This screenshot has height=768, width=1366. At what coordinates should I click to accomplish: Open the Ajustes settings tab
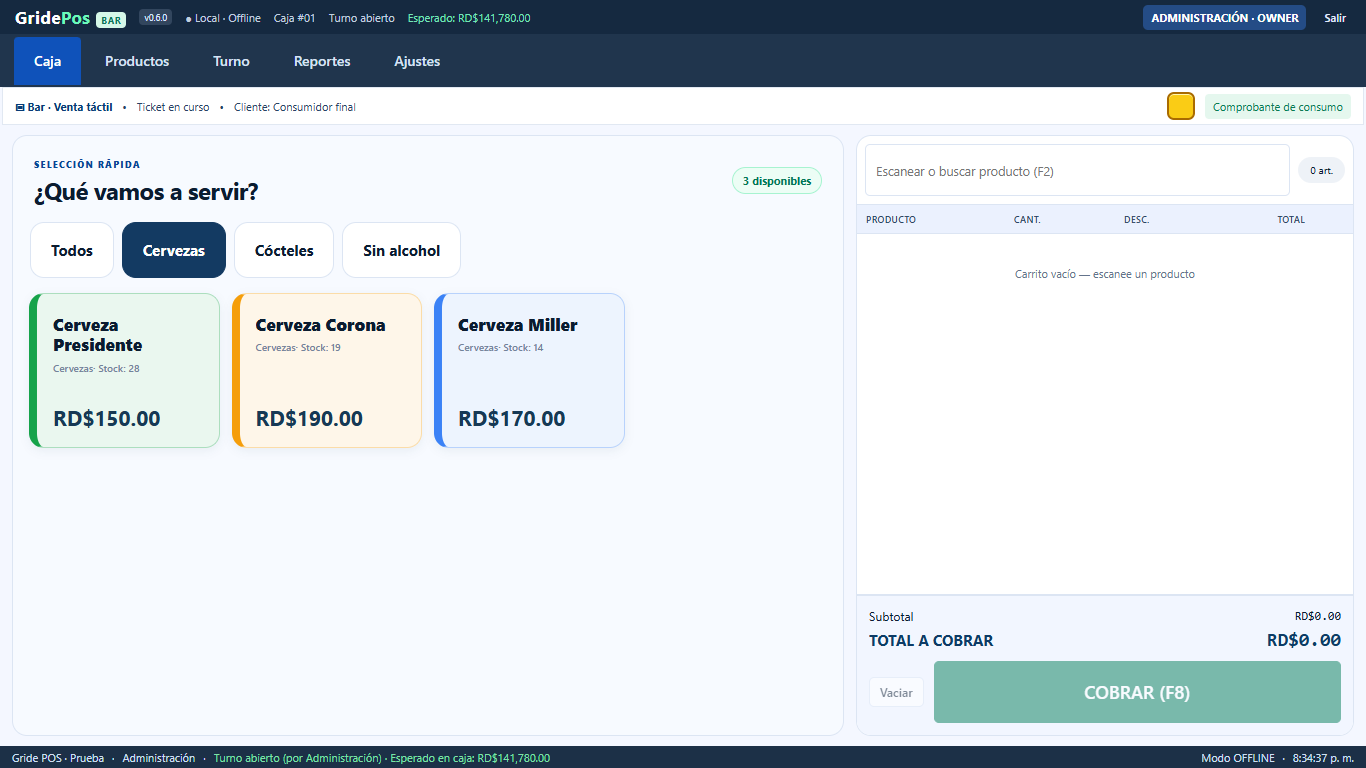(417, 61)
